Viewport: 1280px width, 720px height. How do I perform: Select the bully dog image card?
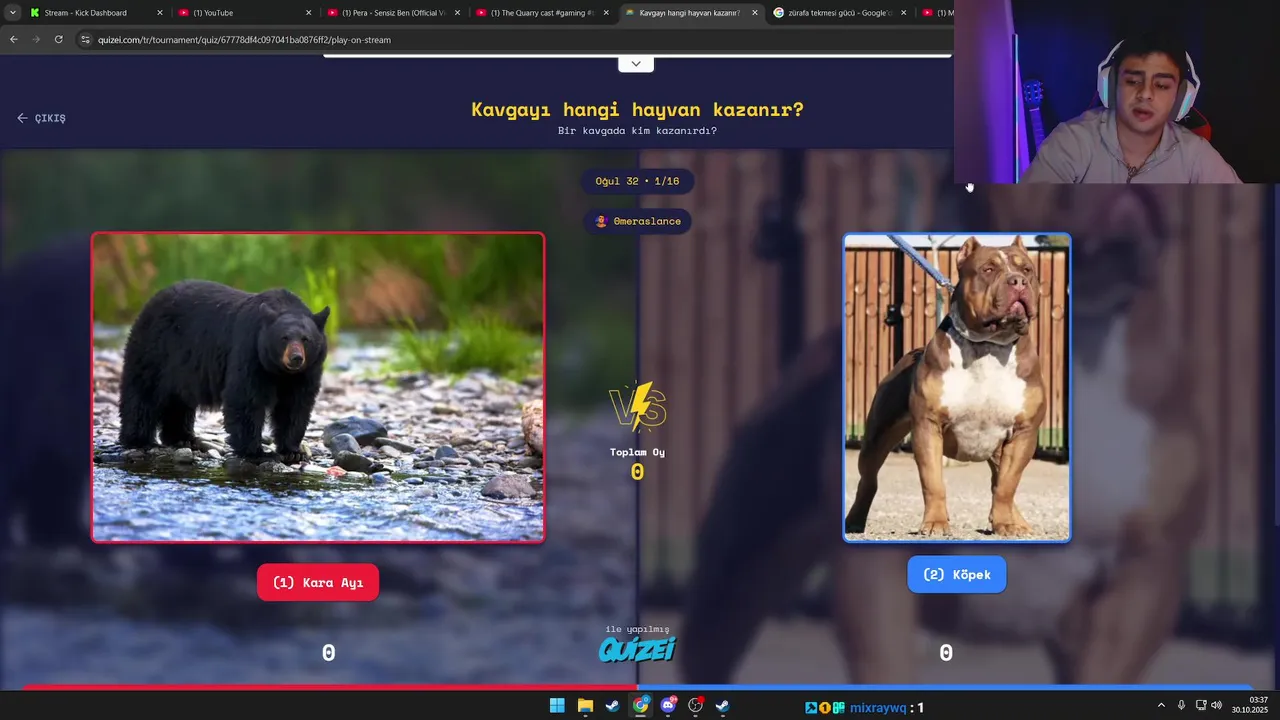coord(957,387)
